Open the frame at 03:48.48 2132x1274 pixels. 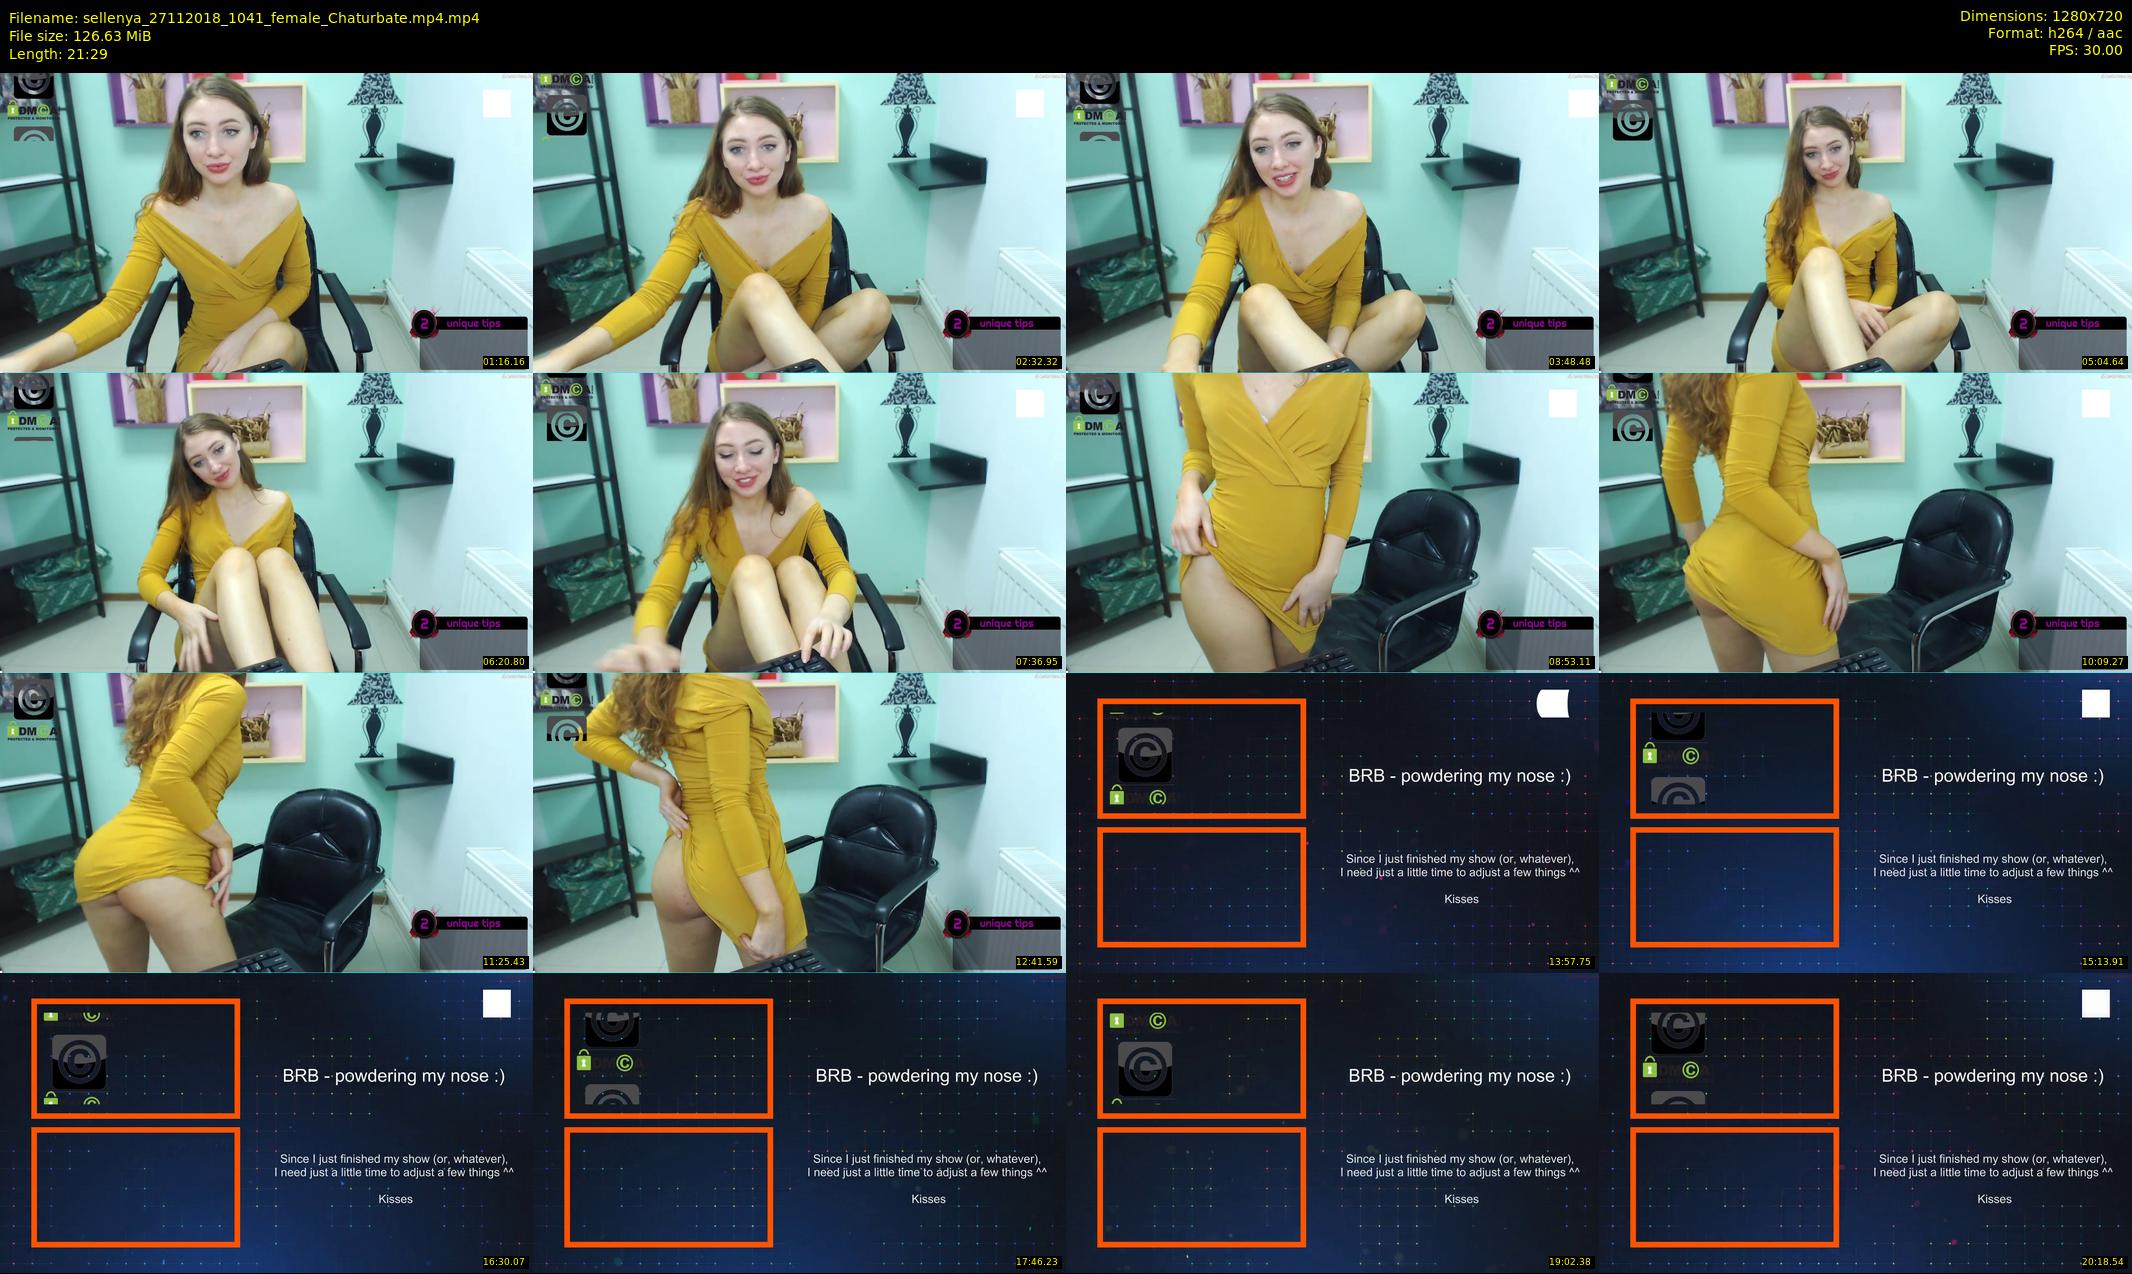[1332, 222]
